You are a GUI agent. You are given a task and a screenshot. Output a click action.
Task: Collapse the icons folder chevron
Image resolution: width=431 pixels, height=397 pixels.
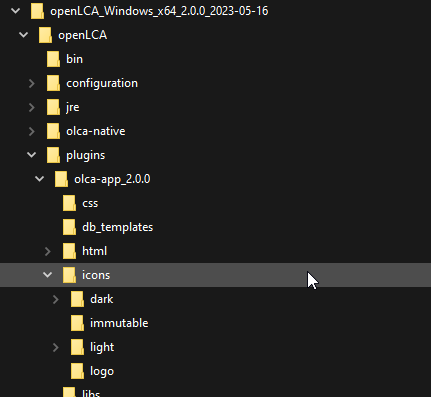[48, 275]
